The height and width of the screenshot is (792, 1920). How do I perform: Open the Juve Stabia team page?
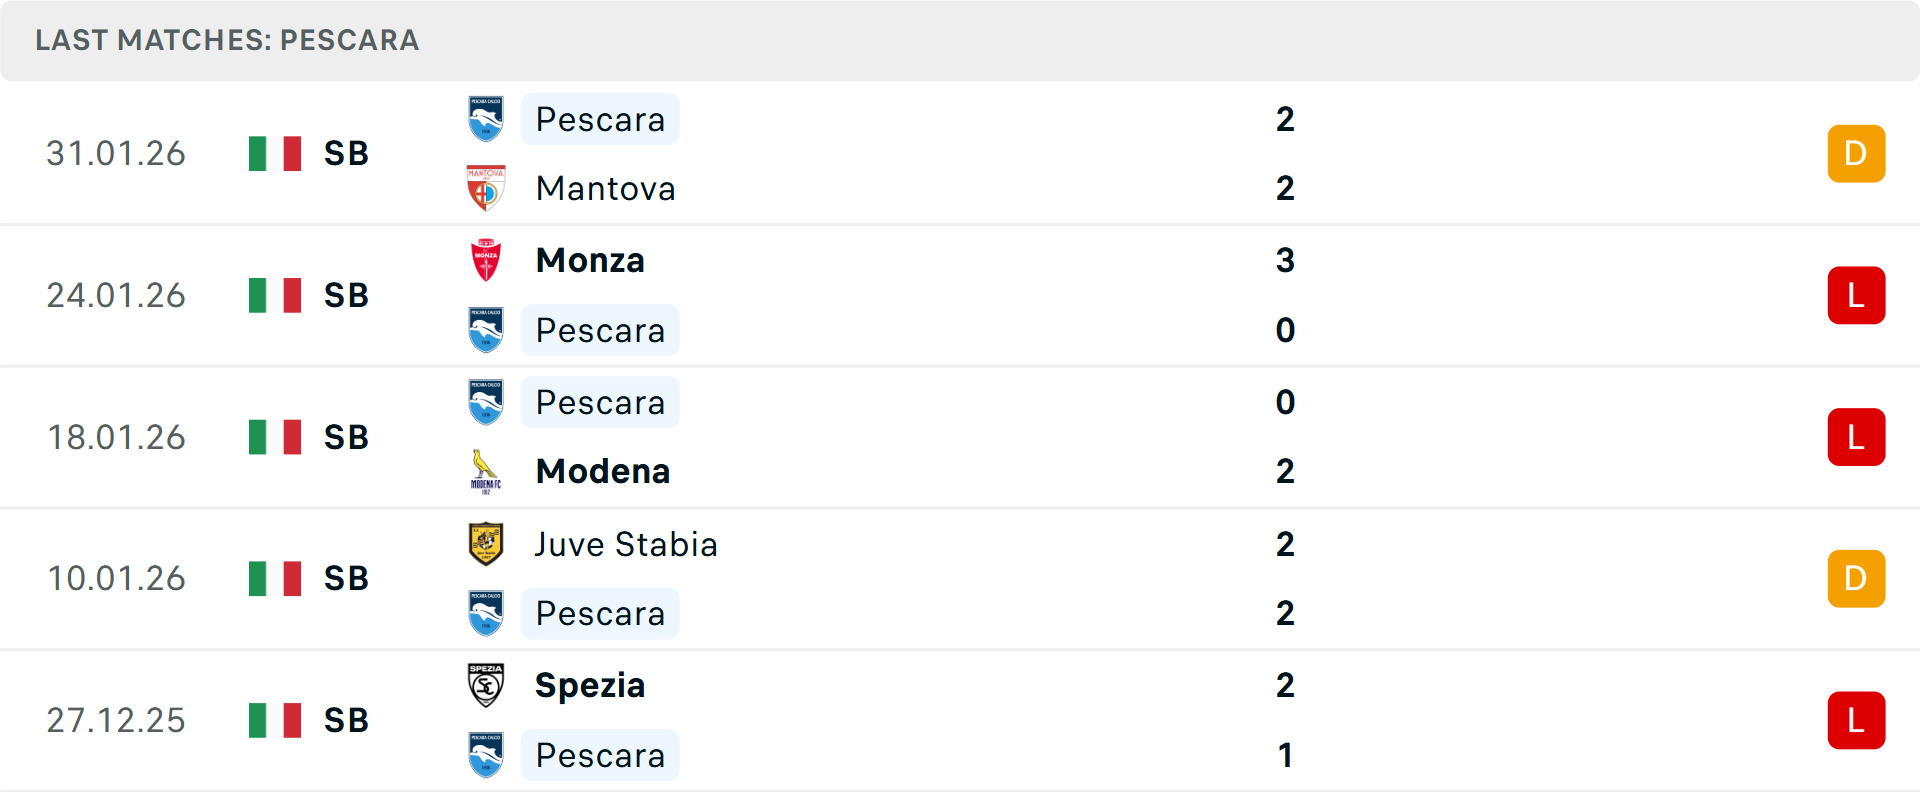point(626,544)
